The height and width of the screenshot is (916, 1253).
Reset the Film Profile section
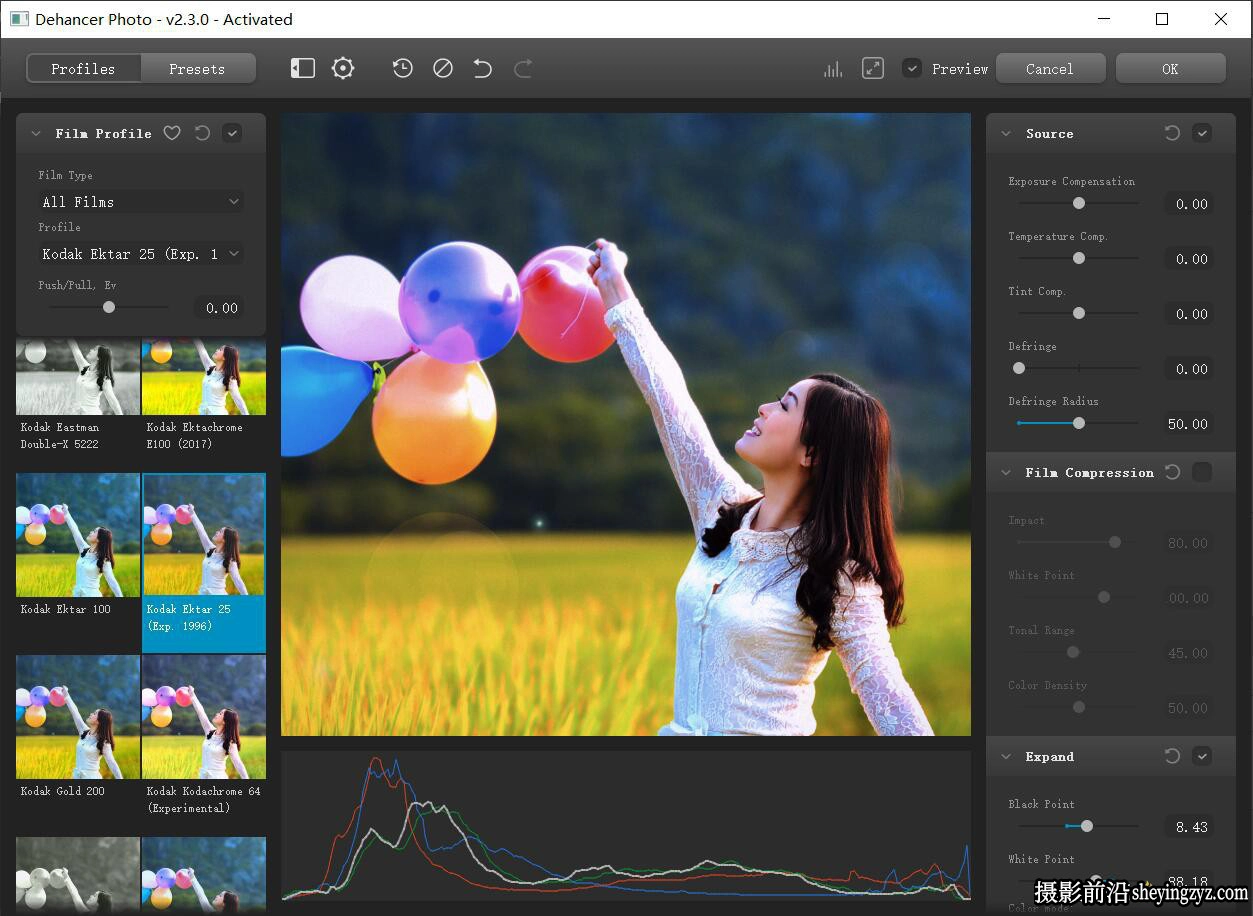click(x=202, y=133)
